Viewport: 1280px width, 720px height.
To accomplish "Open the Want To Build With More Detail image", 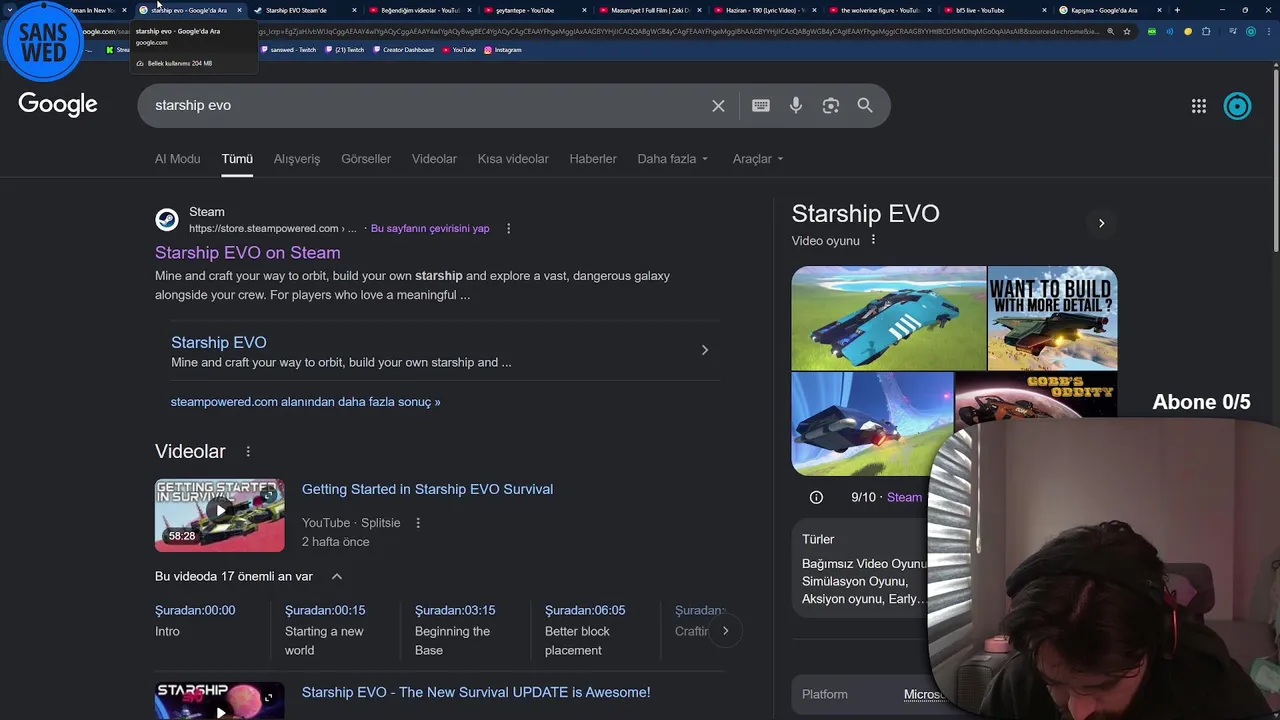I will [1053, 318].
